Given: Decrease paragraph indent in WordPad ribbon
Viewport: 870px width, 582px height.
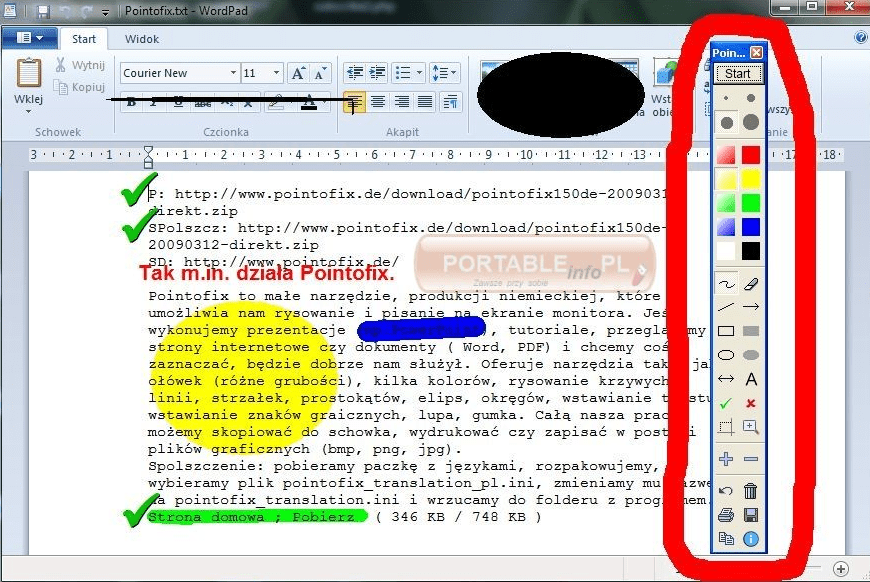Looking at the screenshot, I should pos(355,73).
